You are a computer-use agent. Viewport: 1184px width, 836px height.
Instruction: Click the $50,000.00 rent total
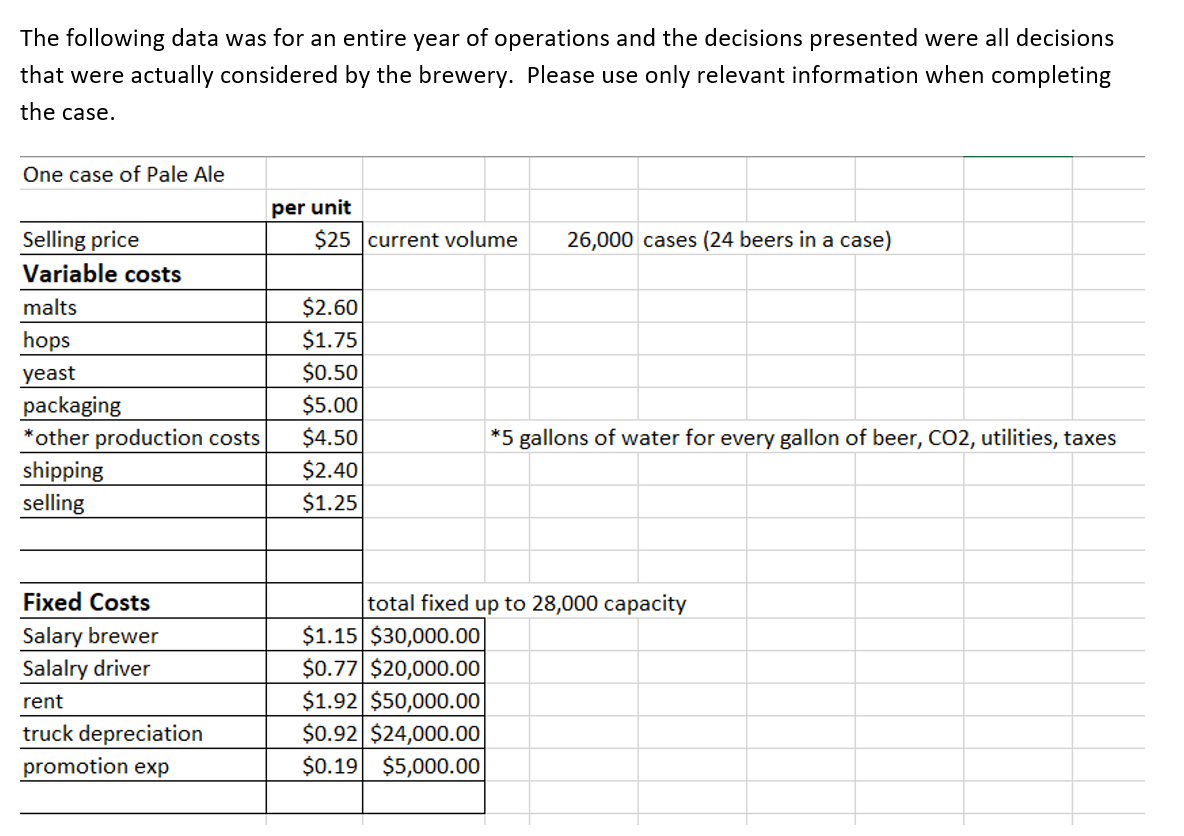click(425, 701)
